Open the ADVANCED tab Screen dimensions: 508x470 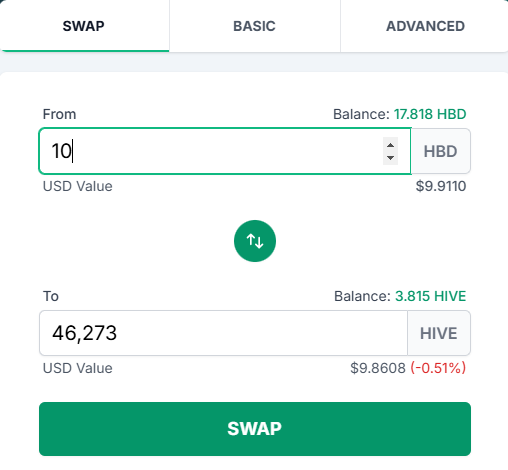(425, 26)
